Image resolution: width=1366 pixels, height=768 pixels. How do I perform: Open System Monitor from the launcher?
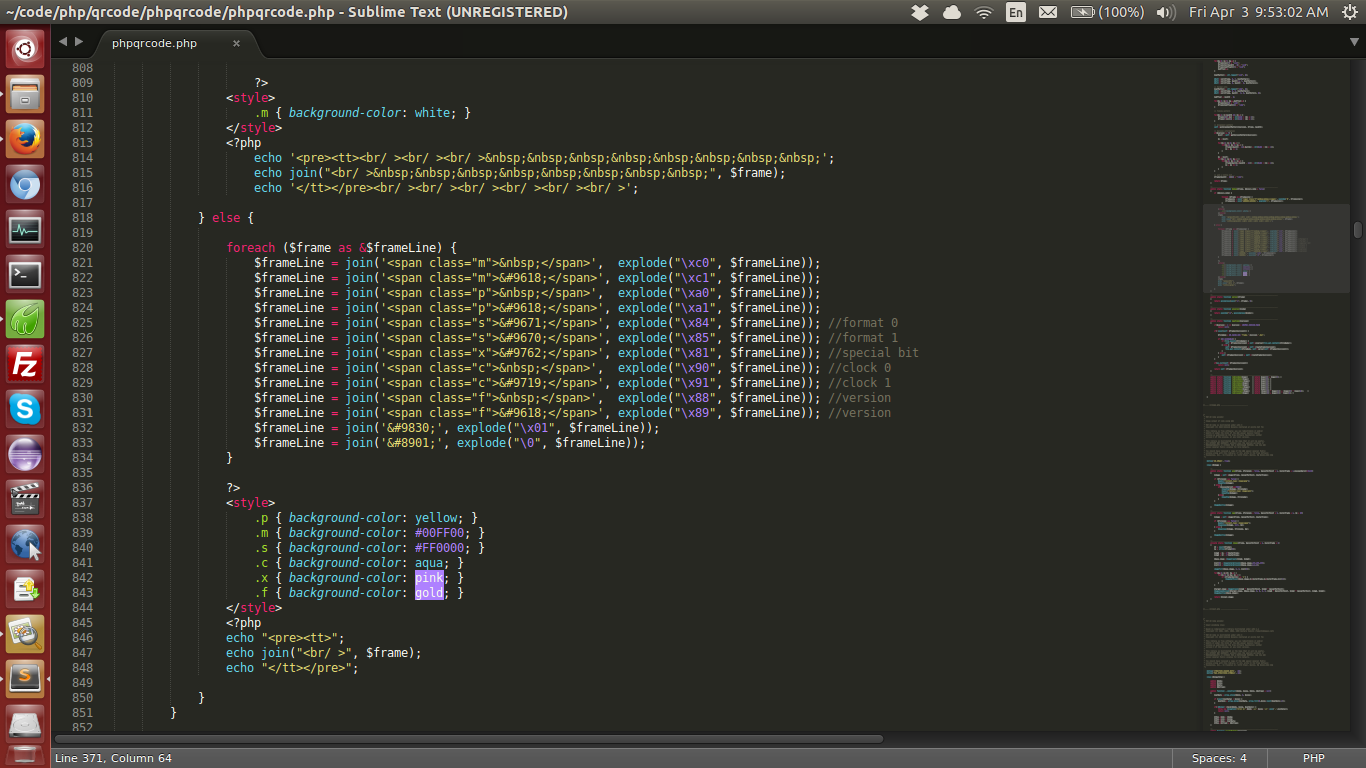pos(24,228)
